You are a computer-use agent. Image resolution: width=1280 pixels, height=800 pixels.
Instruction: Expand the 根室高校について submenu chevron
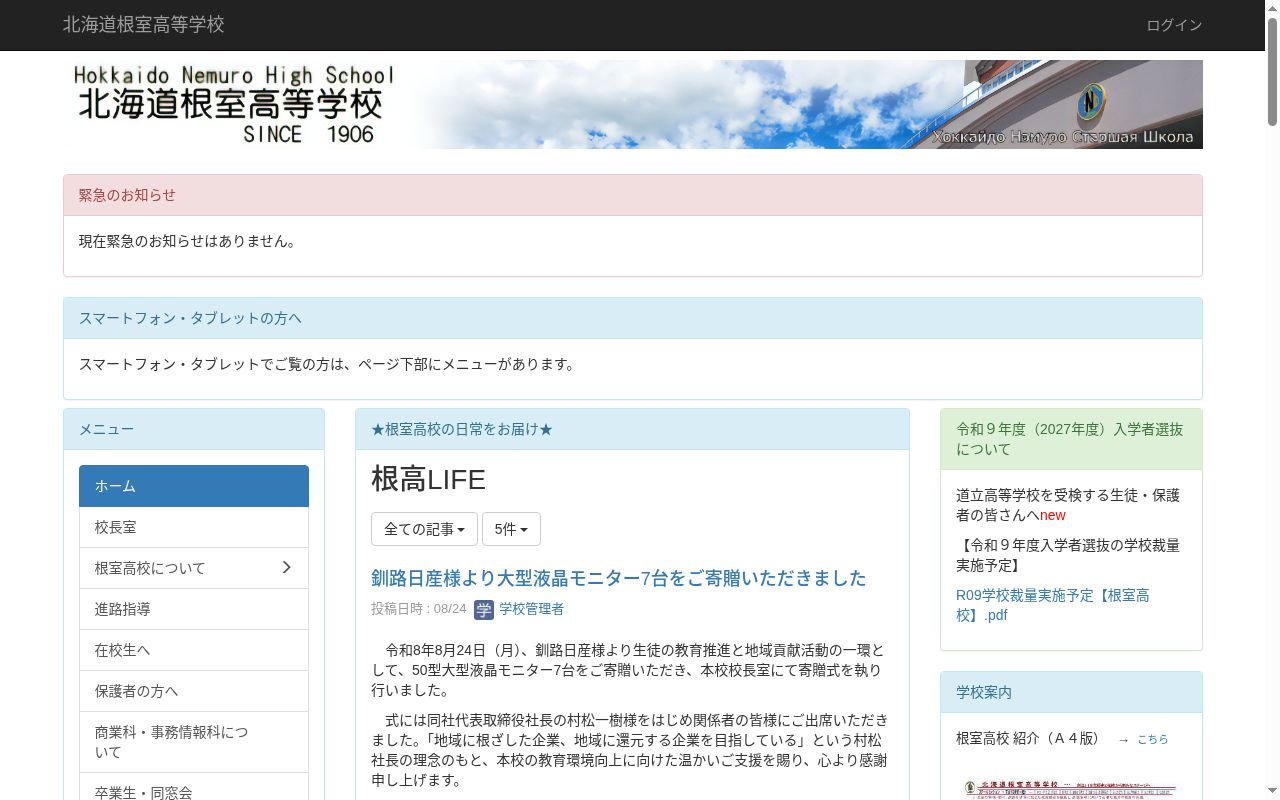286,568
